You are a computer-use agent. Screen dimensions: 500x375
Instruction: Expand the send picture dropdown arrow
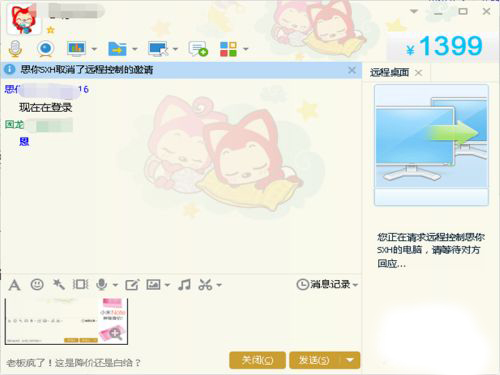(168, 285)
